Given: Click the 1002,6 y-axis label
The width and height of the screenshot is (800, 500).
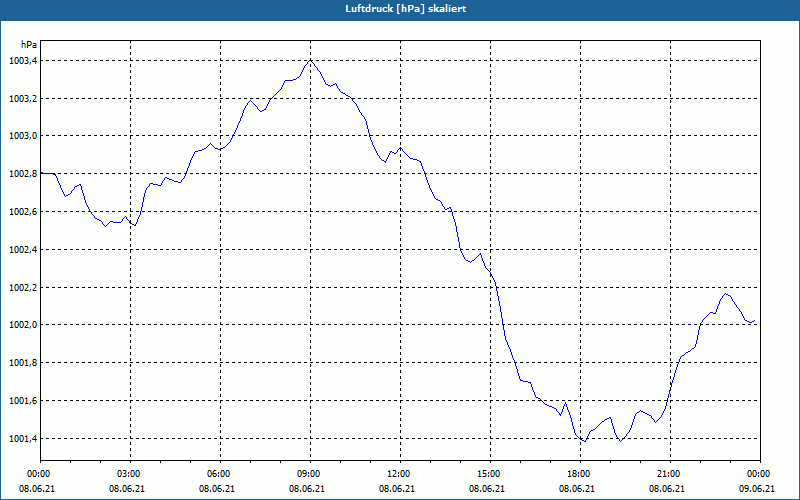Looking at the screenshot, I should (23, 212).
